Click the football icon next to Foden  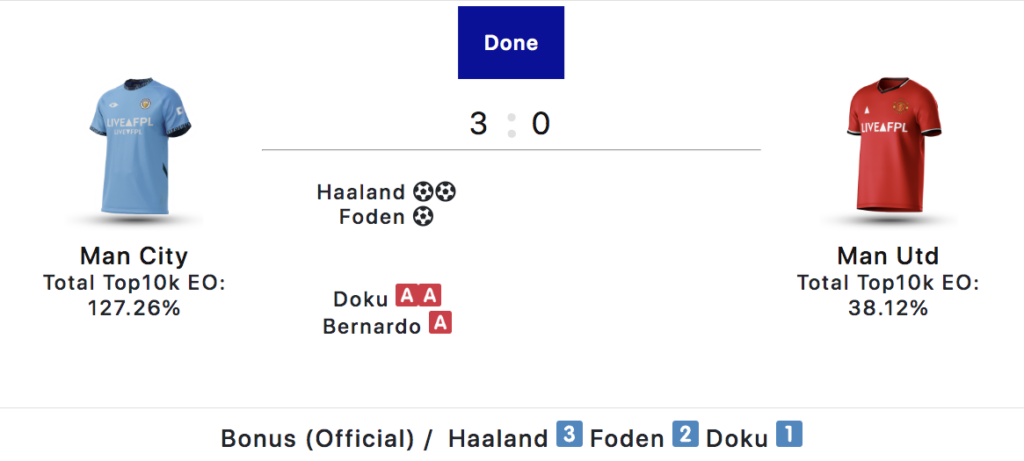423,215
